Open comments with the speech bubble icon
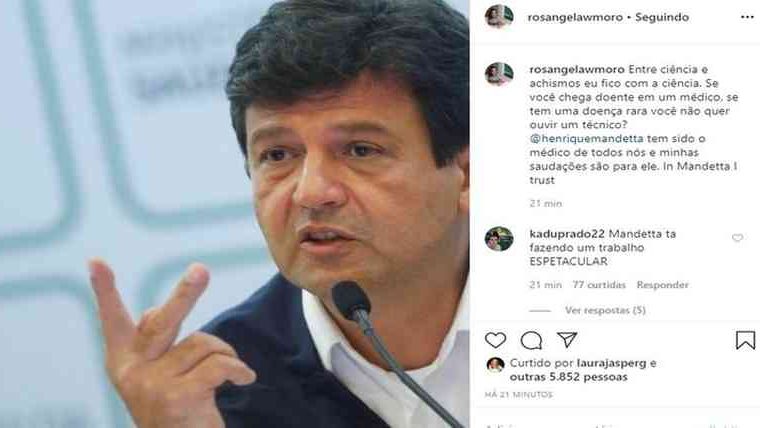Screen dimensions: 760x428 (531, 340)
